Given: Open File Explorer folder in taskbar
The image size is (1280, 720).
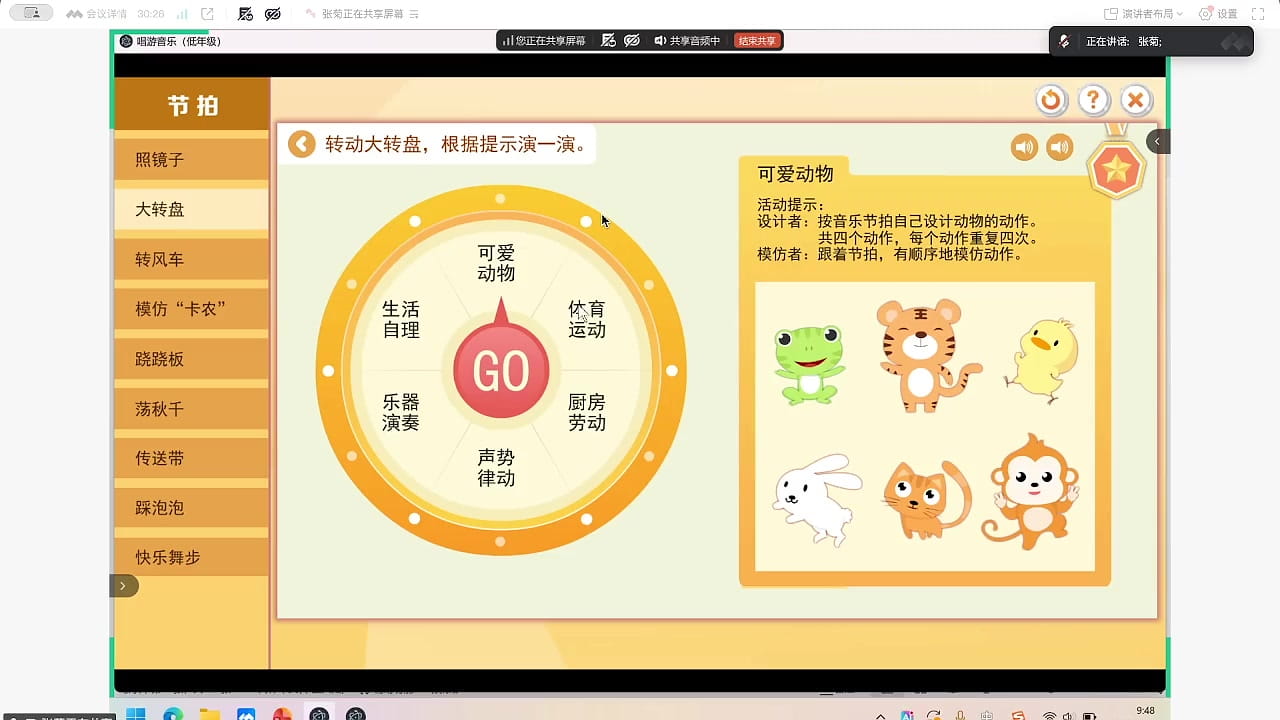Looking at the screenshot, I should 209,715.
